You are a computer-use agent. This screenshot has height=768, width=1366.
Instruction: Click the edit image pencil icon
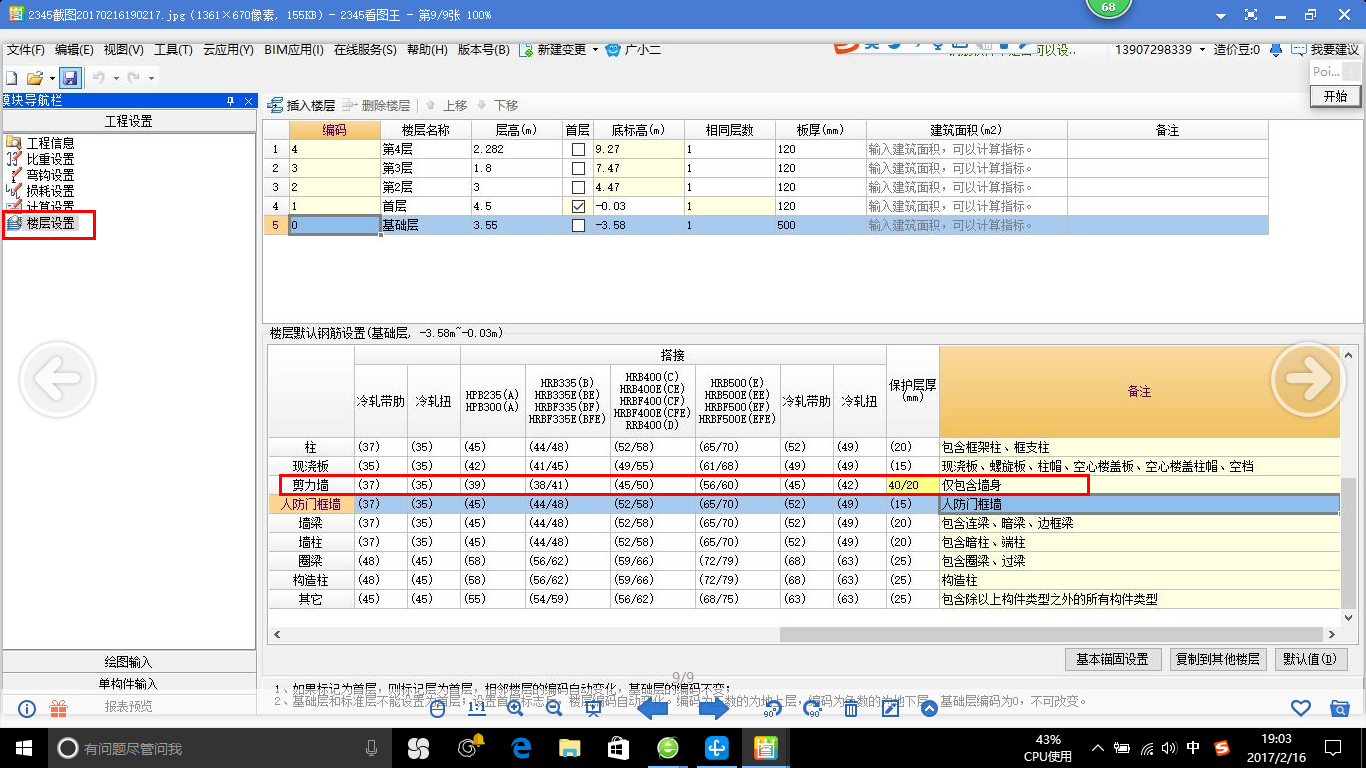point(890,709)
